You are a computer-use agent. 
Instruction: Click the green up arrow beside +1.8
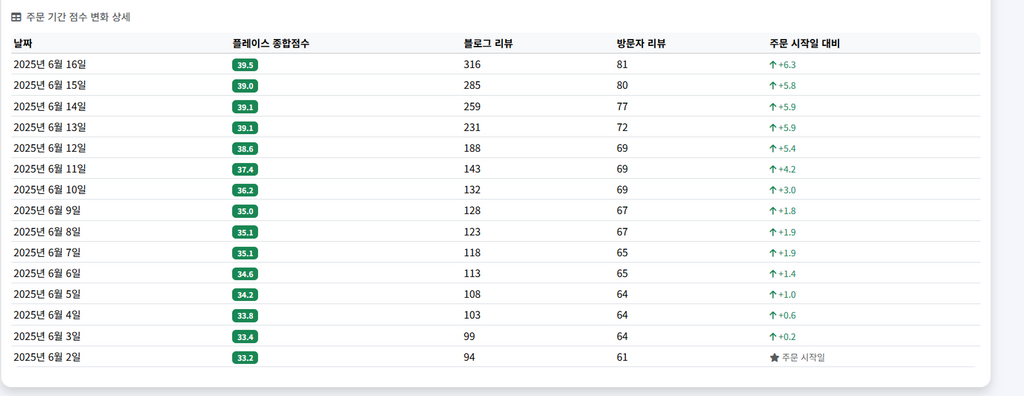pyautogui.click(x=773, y=211)
